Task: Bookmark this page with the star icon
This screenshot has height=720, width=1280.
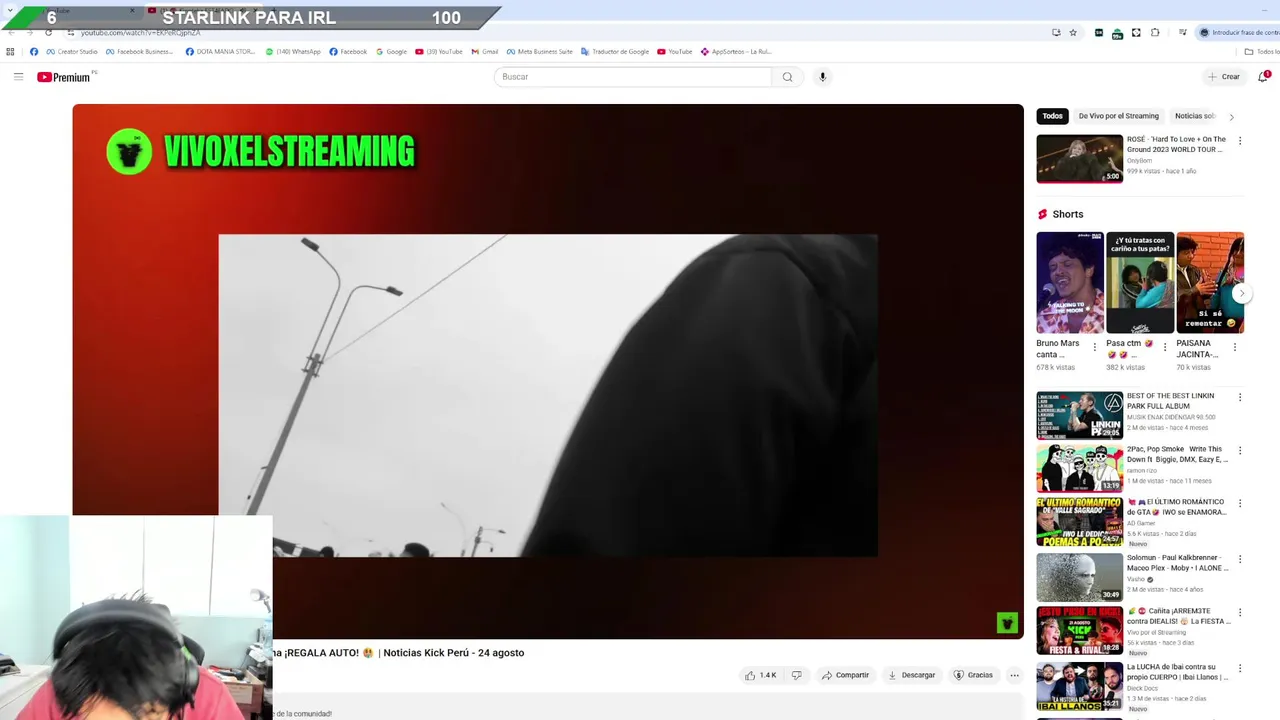Action: [x=1073, y=33]
